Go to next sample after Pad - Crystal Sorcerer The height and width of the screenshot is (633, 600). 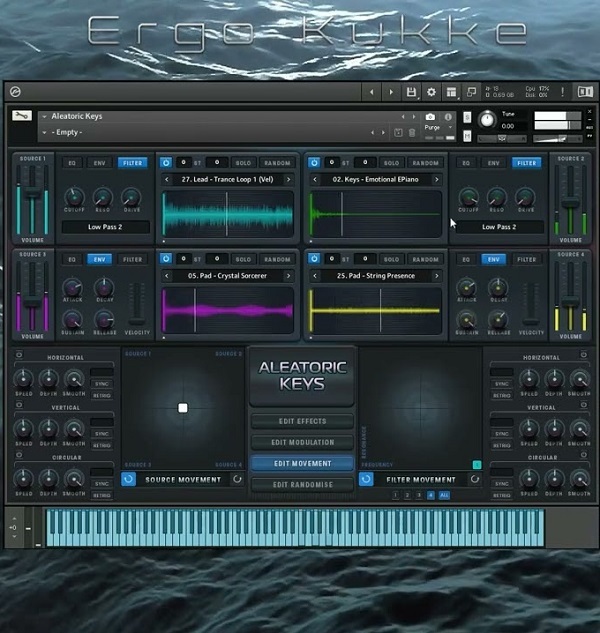[288, 276]
